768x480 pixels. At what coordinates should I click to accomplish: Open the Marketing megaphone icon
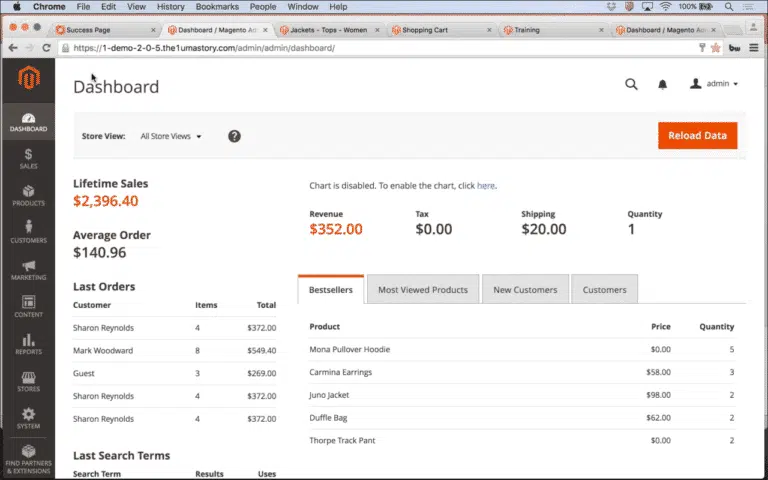point(28,270)
